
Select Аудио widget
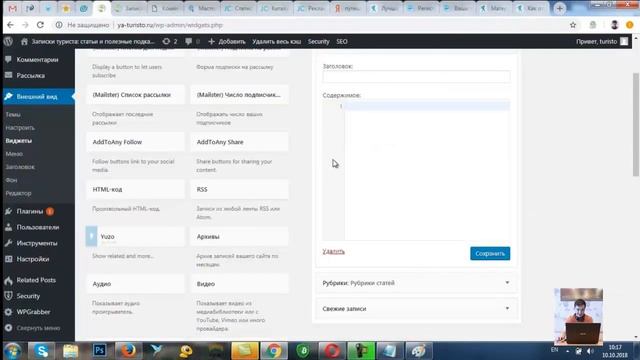point(135,284)
